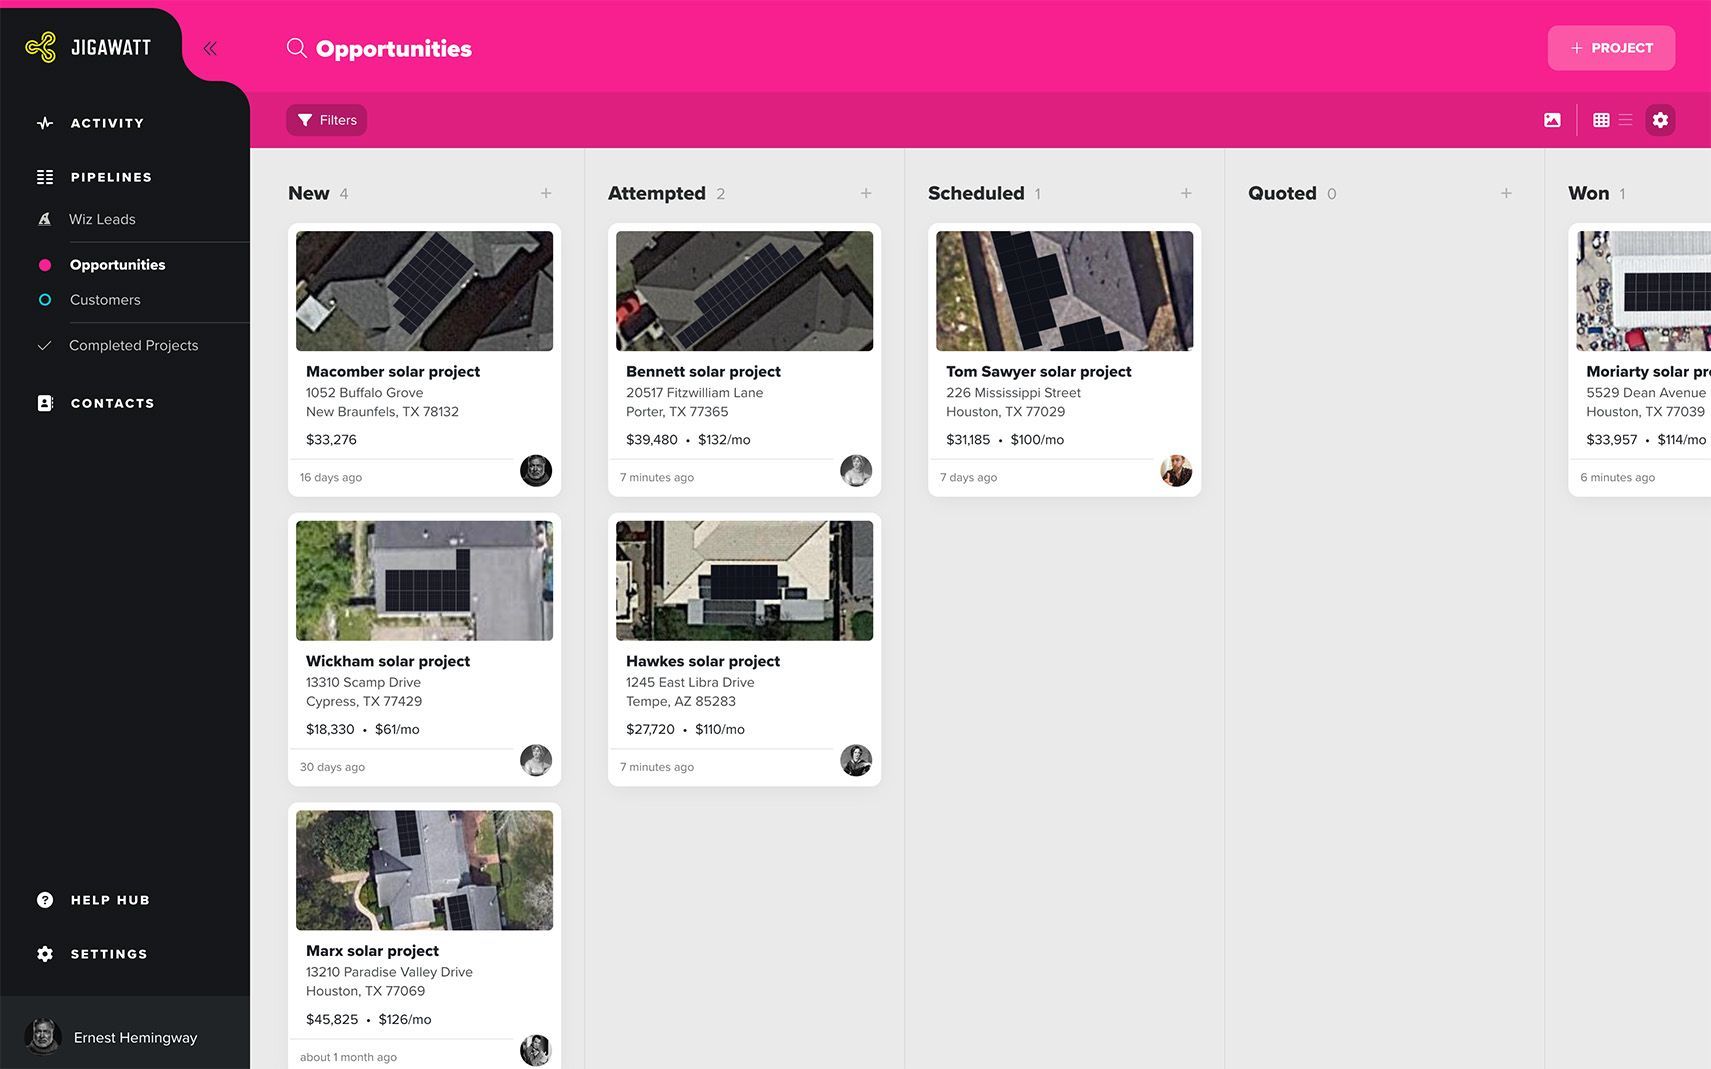Viewport: 1711px width, 1069px height.
Task: Open Marx solar project title
Action: [x=372, y=951]
